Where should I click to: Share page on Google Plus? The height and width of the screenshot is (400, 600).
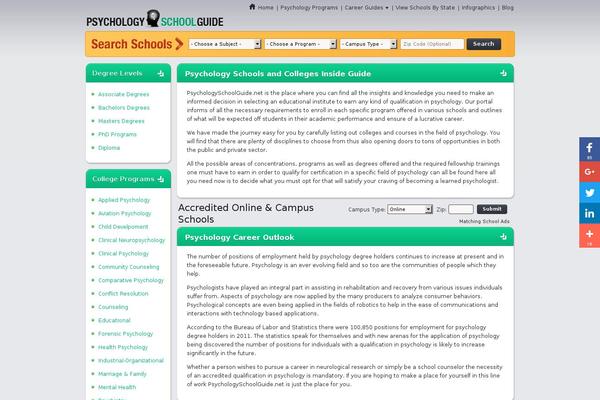pyautogui.click(x=589, y=171)
